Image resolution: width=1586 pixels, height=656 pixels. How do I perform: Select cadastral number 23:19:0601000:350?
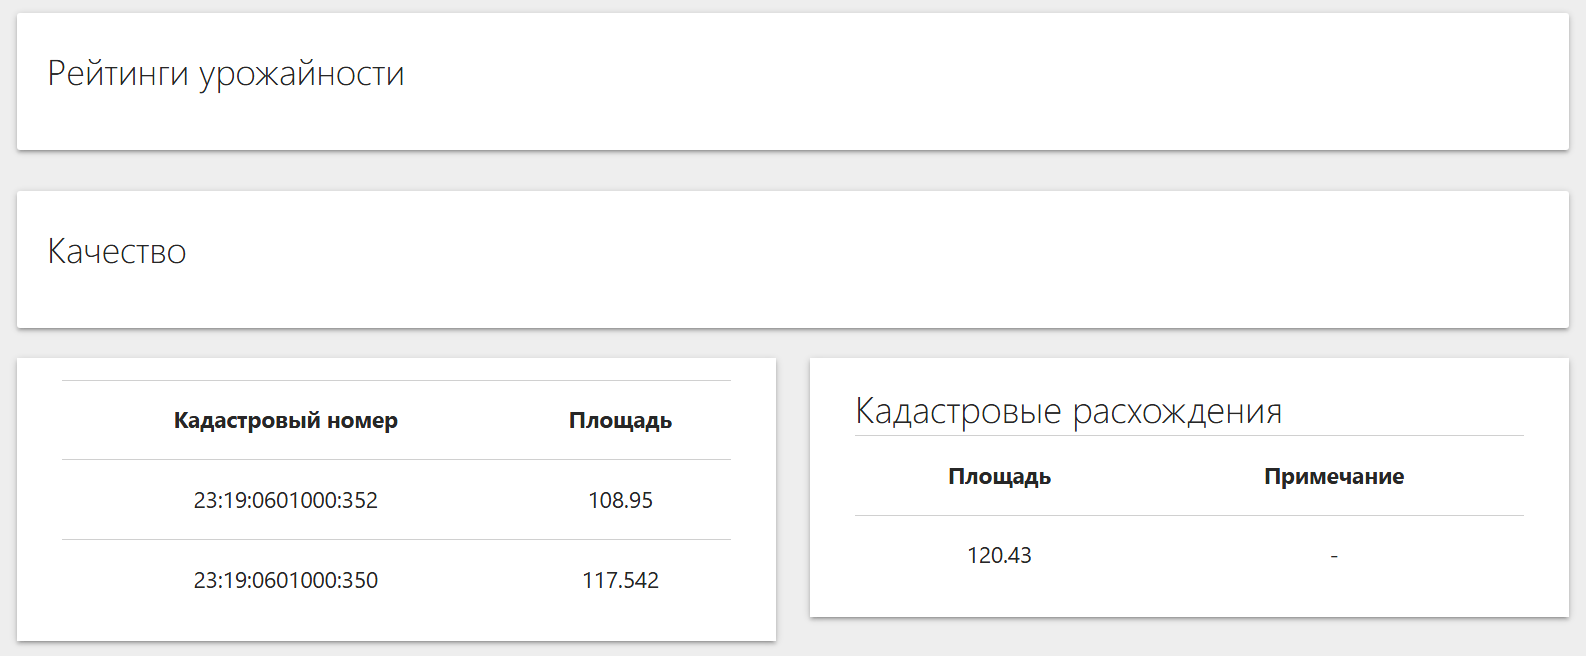(x=286, y=580)
